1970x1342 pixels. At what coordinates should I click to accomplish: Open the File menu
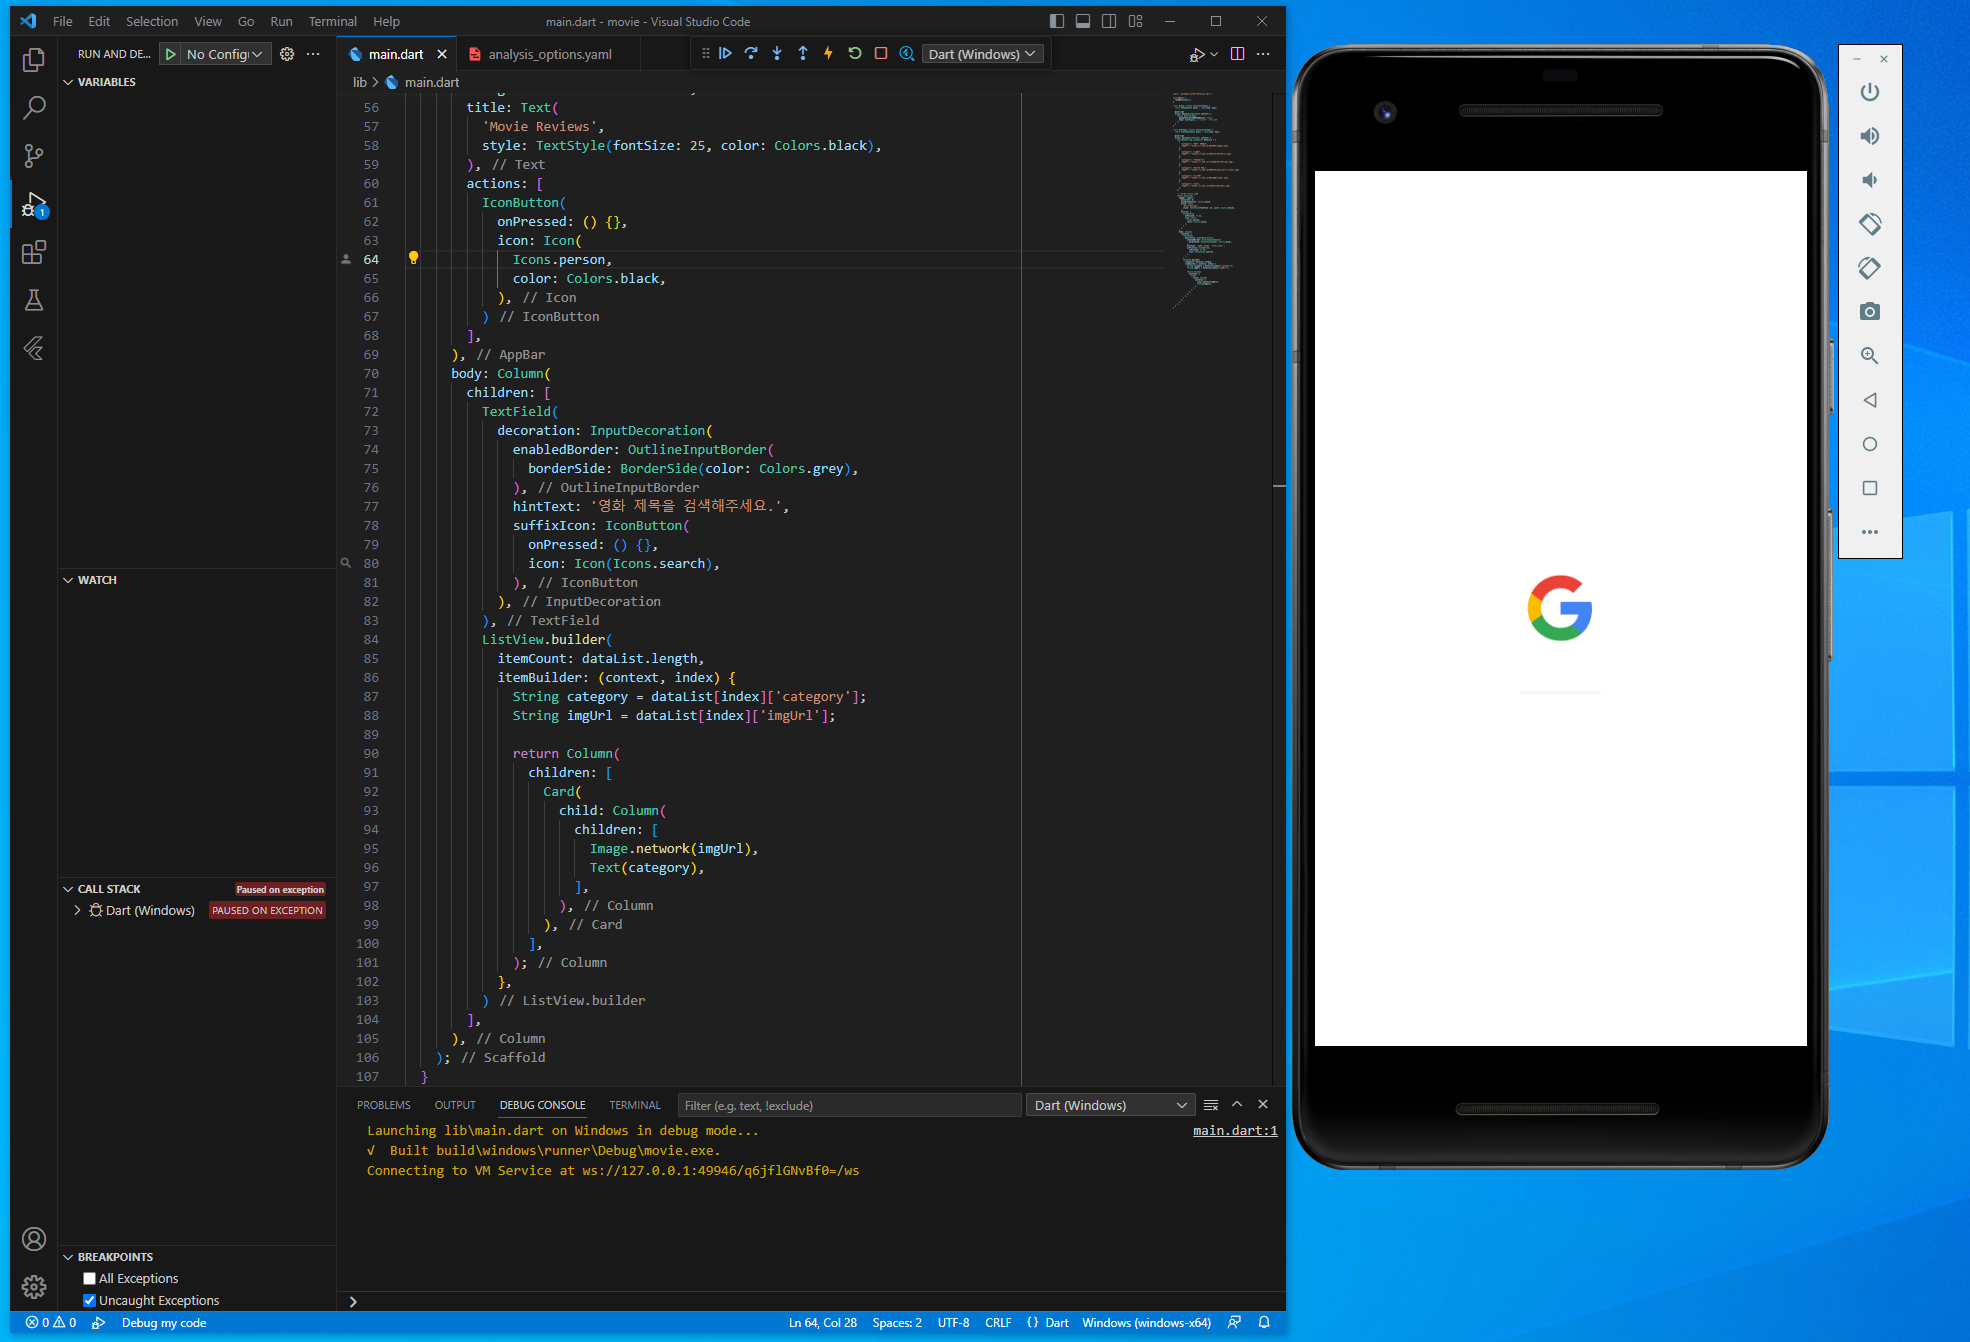62,21
